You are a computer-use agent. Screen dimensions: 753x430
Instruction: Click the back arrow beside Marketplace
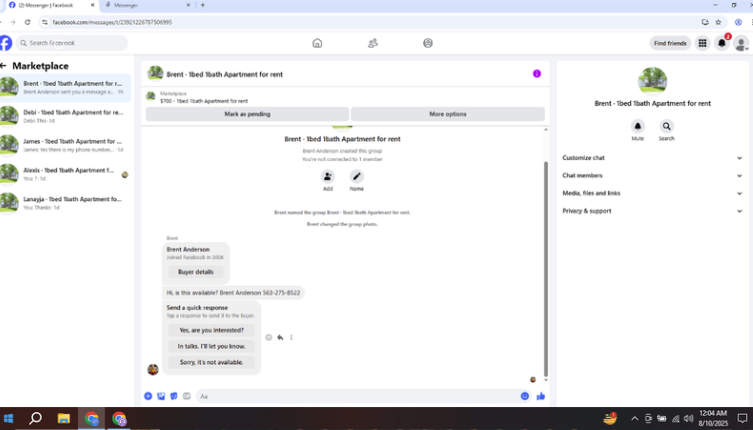pos(4,66)
